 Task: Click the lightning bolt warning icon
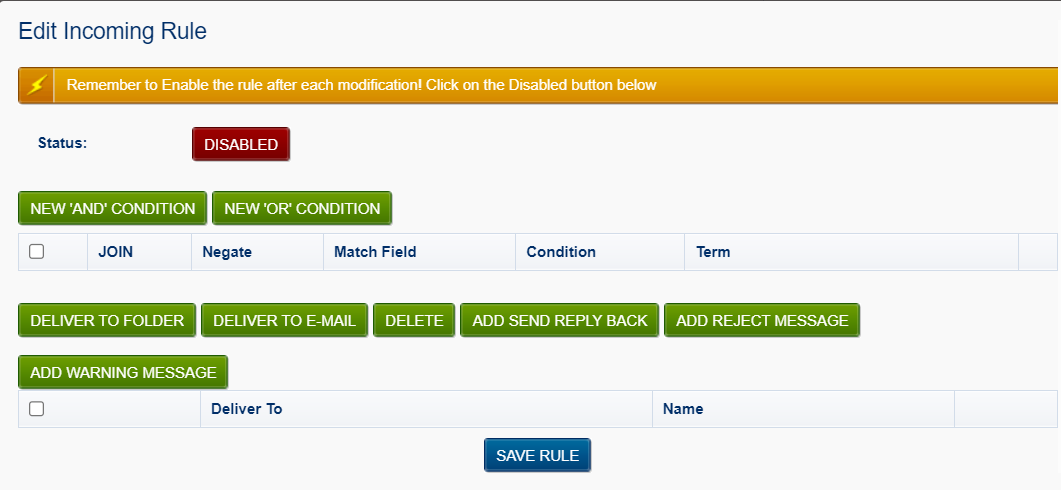click(x=36, y=85)
